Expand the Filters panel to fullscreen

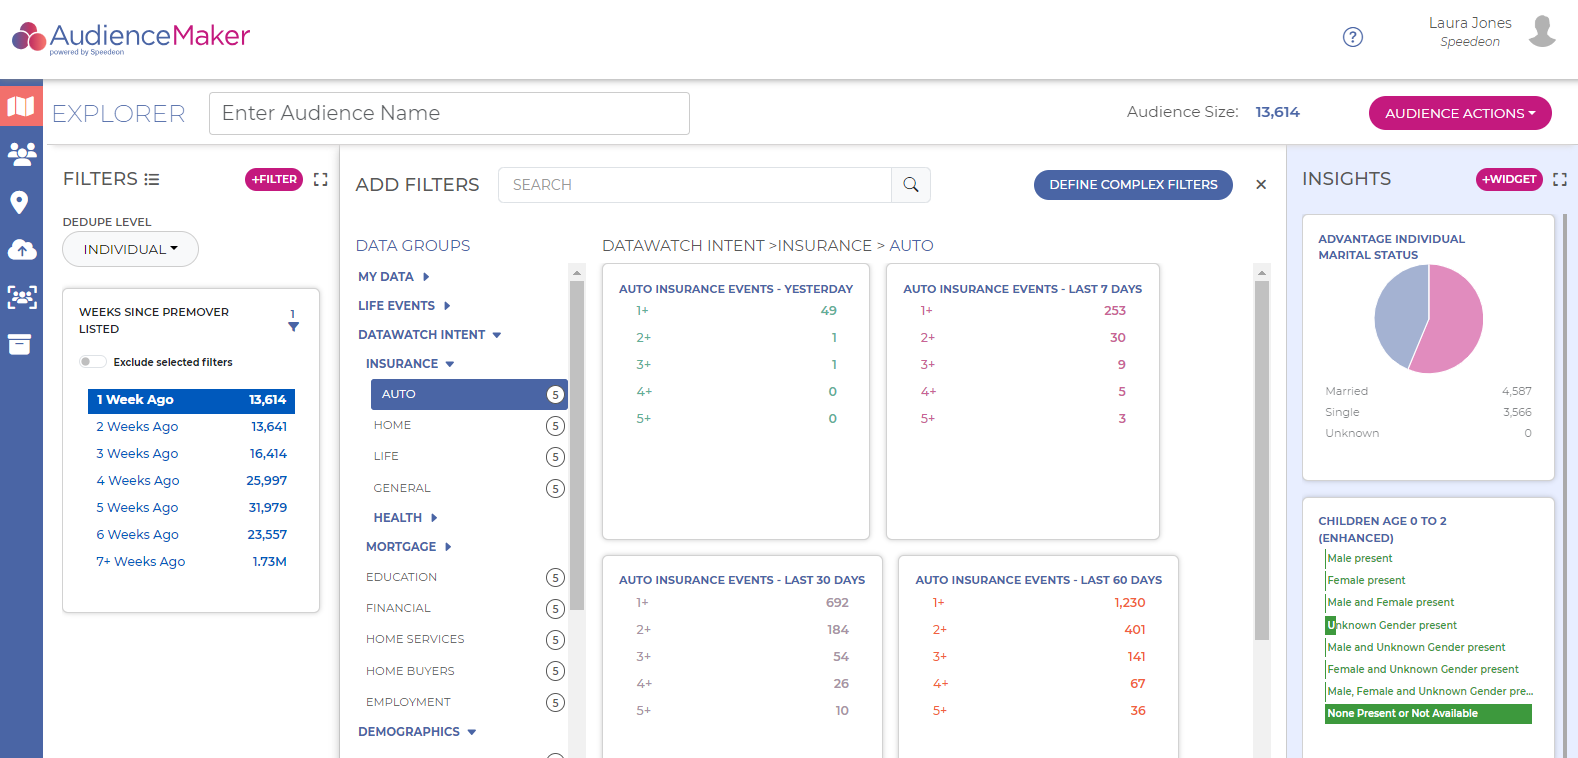click(x=320, y=180)
